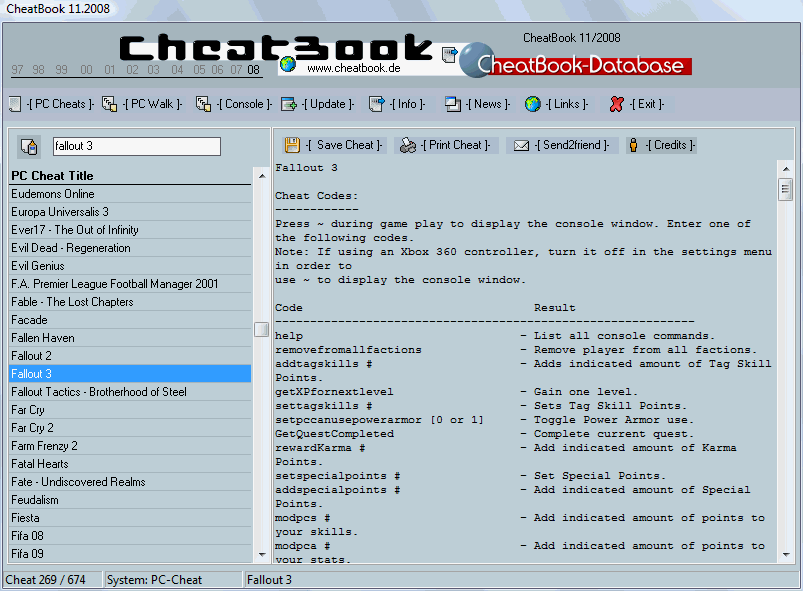Image resolution: width=803 pixels, height=591 pixels.
Task: Open the www.cheatbook.de link
Action: [353, 68]
